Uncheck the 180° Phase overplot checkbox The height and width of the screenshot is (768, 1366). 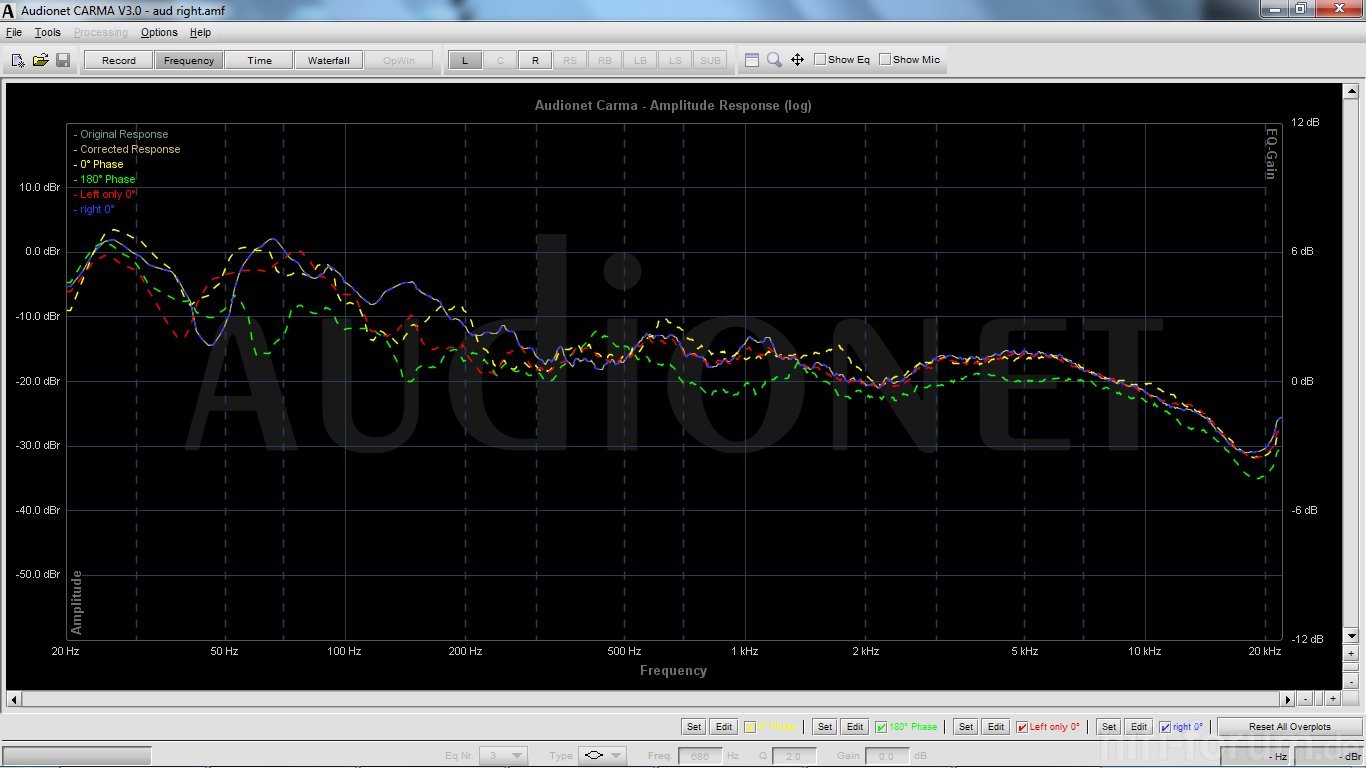(x=881, y=727)
